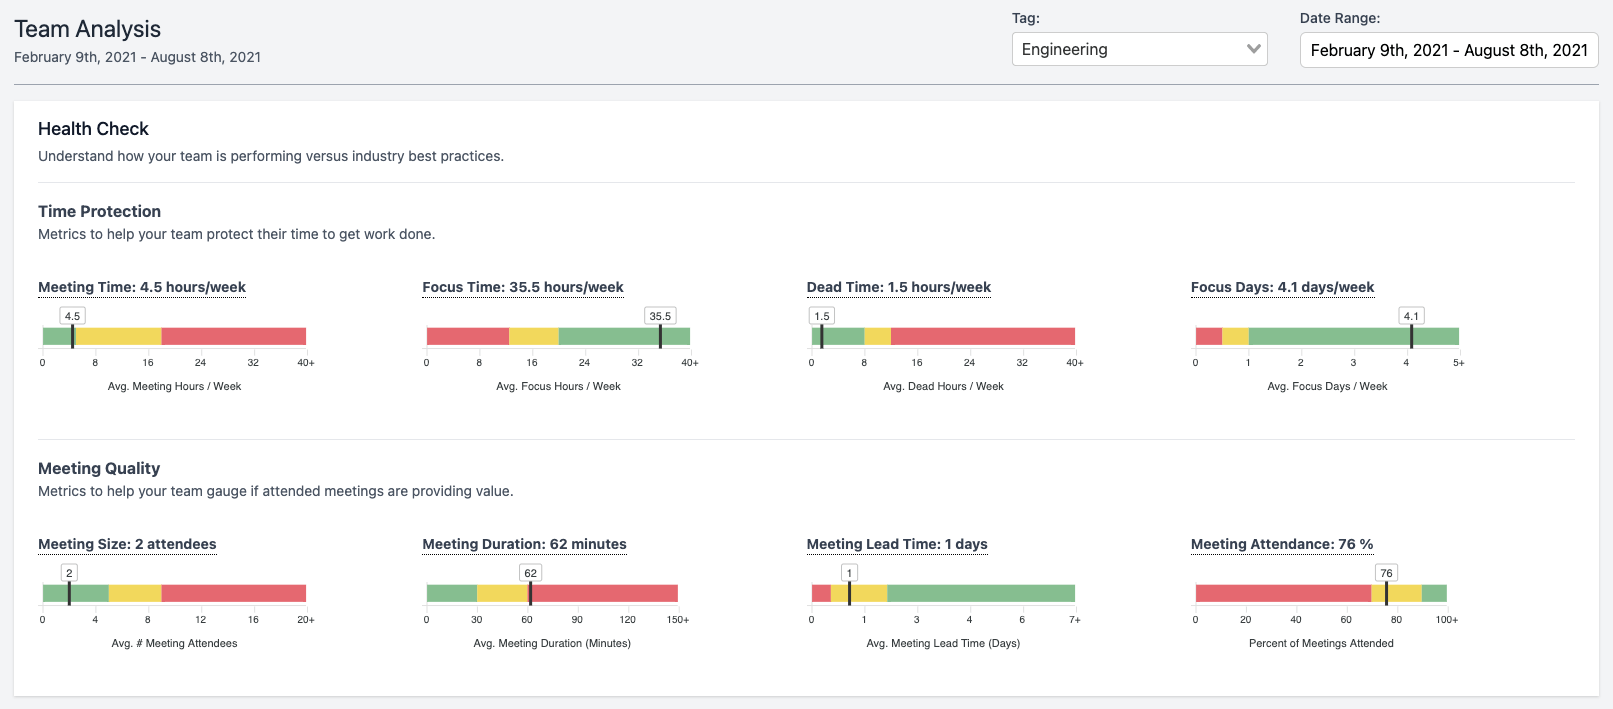Select the 2 marker on Meeting Size gauge

[69, 573]
